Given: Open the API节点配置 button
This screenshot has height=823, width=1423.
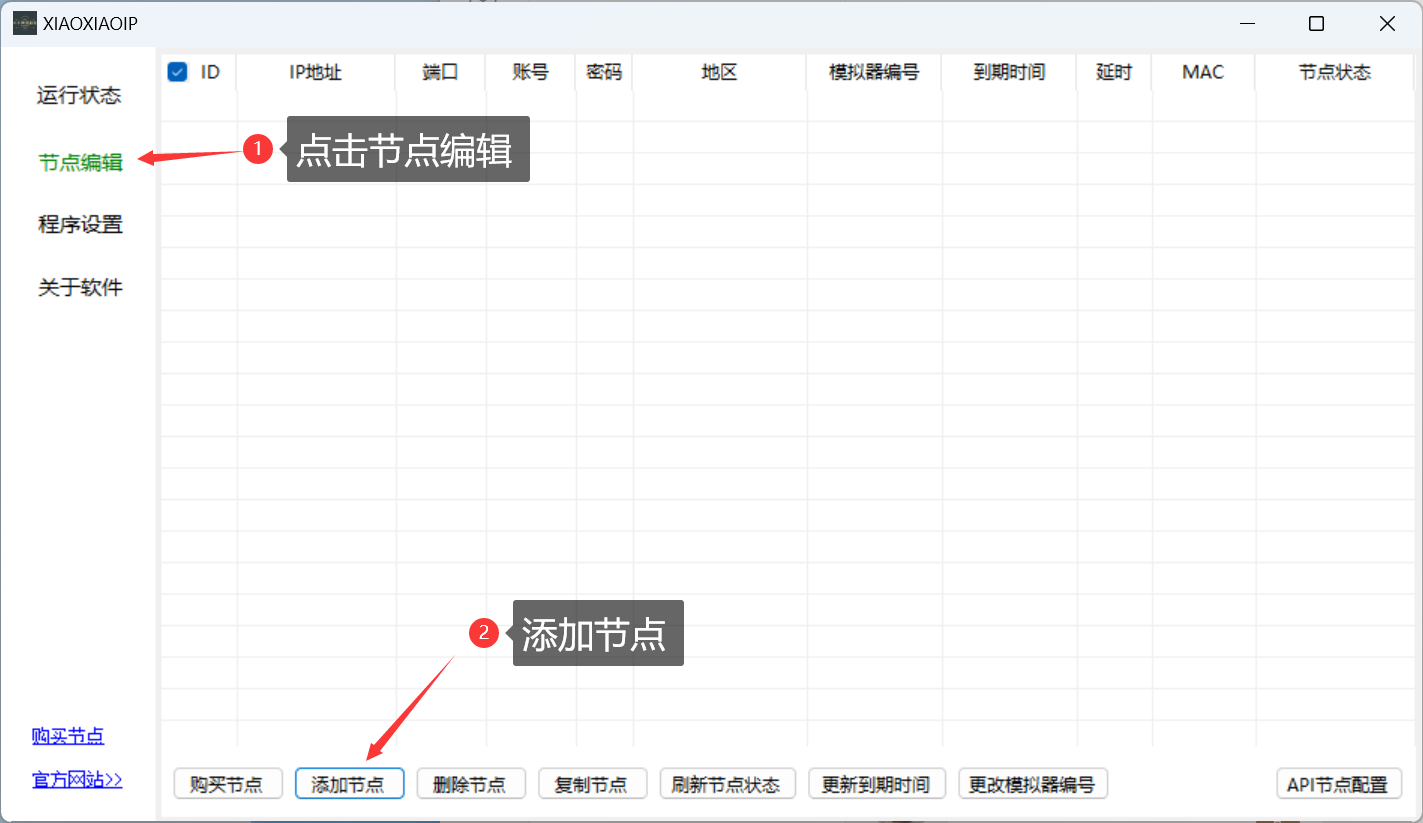Looking at the screenshot, I should point(1338,784).
